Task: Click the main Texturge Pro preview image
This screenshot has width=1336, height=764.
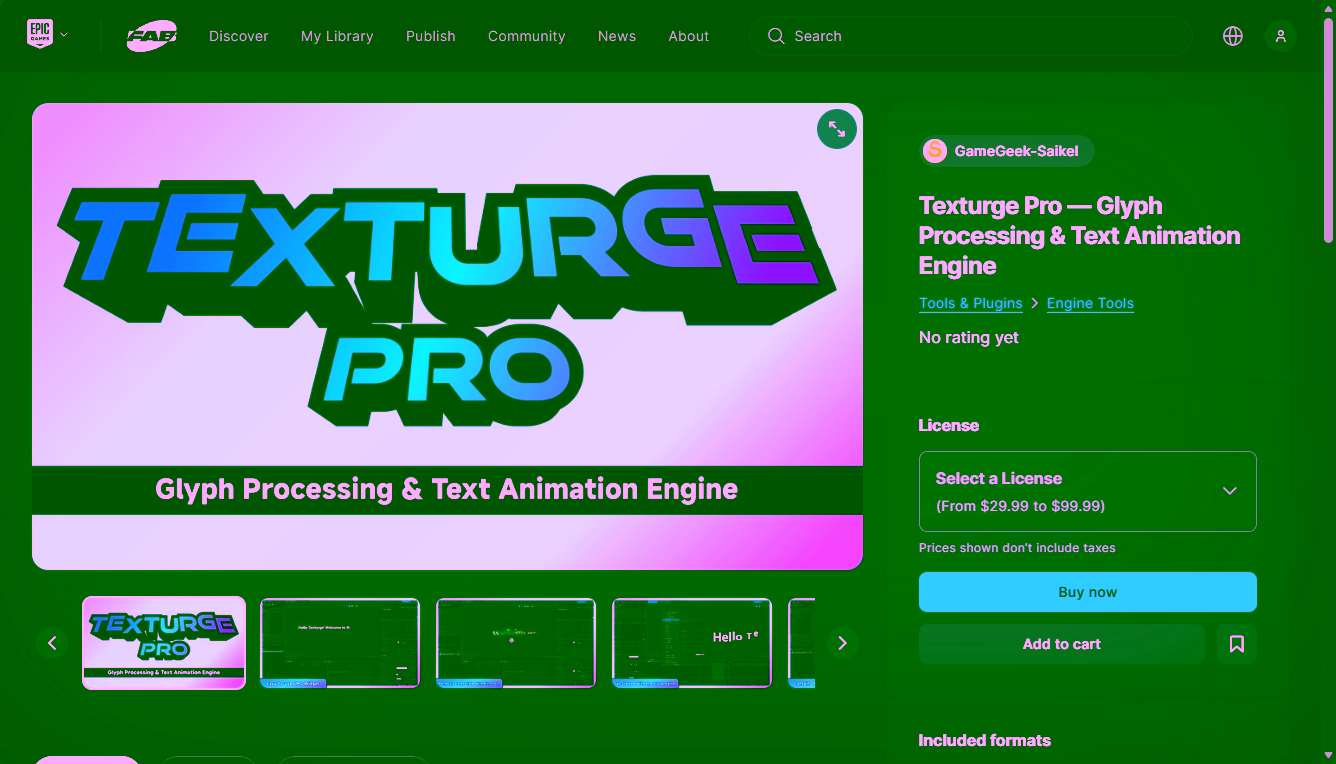Action: [447, 336]
